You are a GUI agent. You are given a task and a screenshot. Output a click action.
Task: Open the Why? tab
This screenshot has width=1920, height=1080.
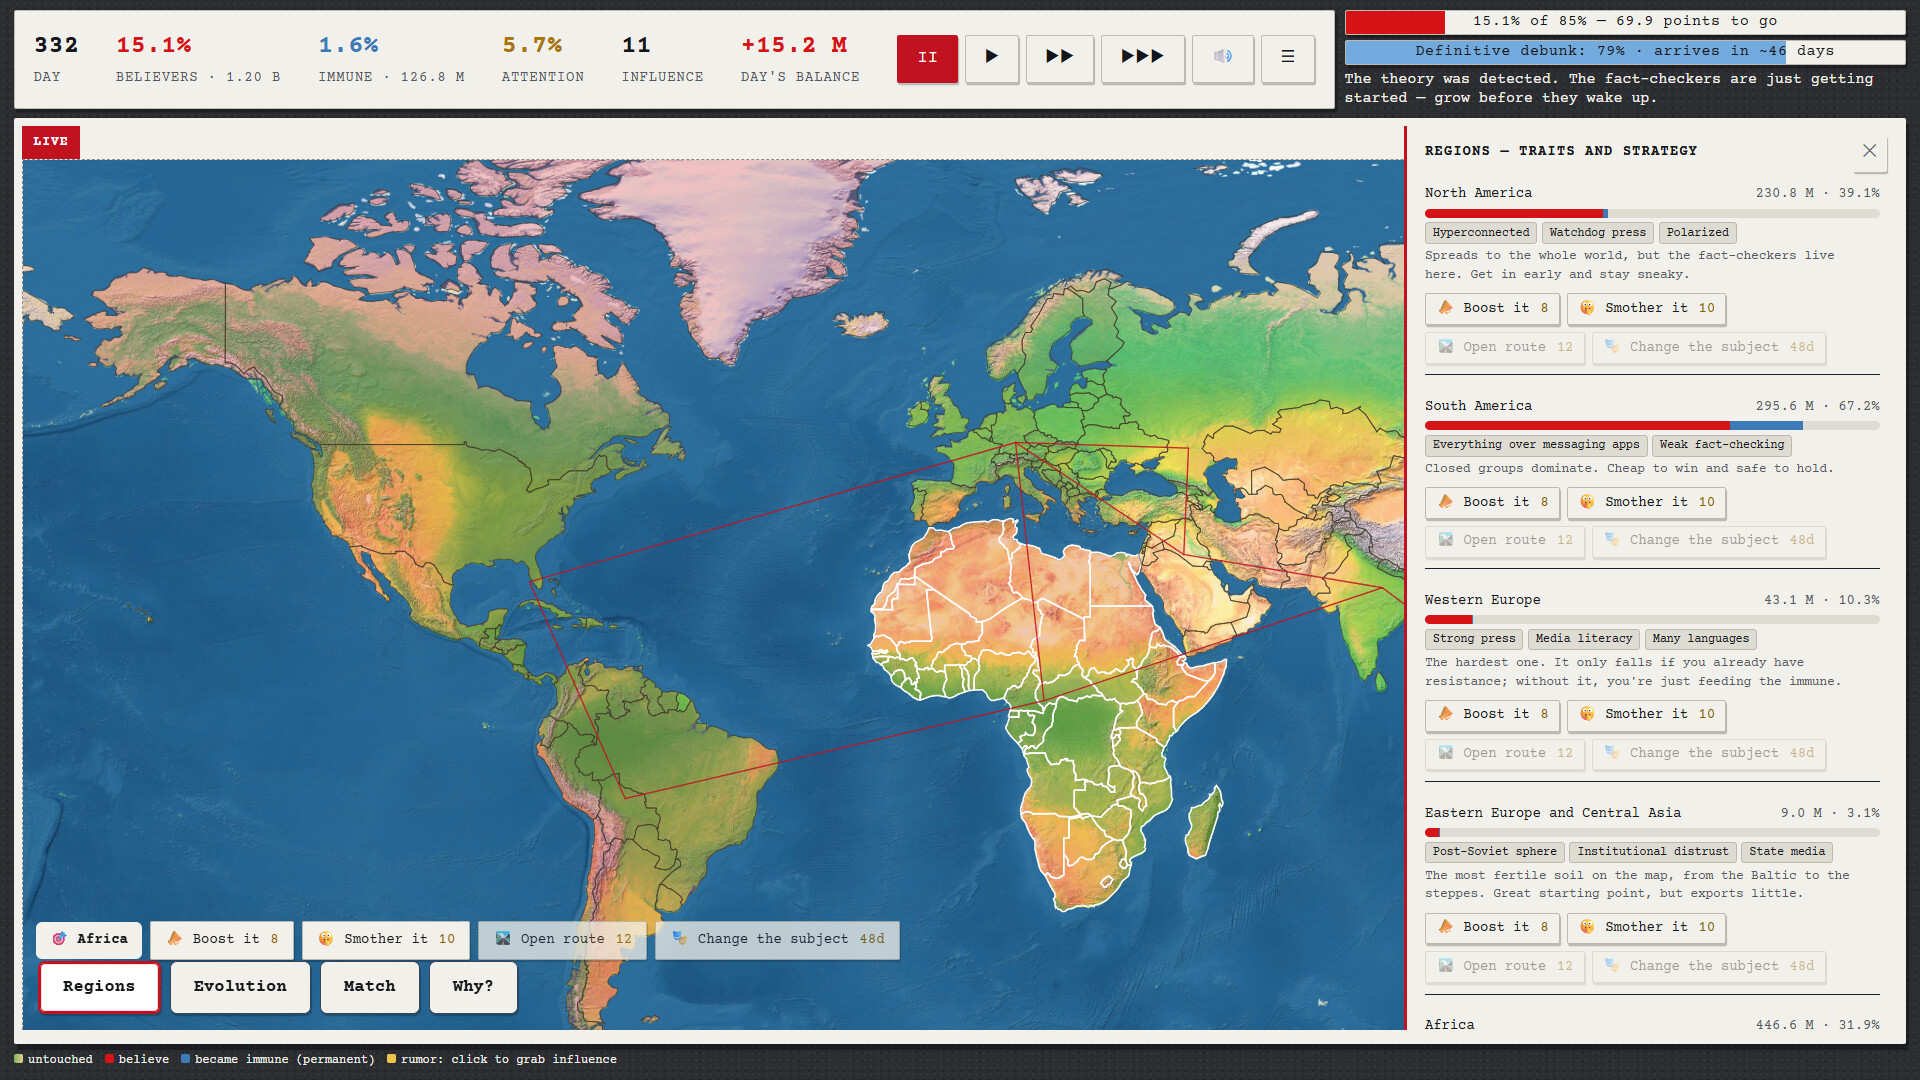pos(473,987)
